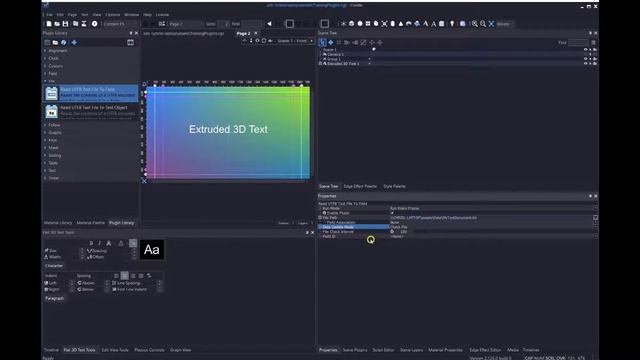Screen dimensions: 640x360
Task: Select Extruded 3D Text 1 in Scene Tree
Action: point(343,64)
